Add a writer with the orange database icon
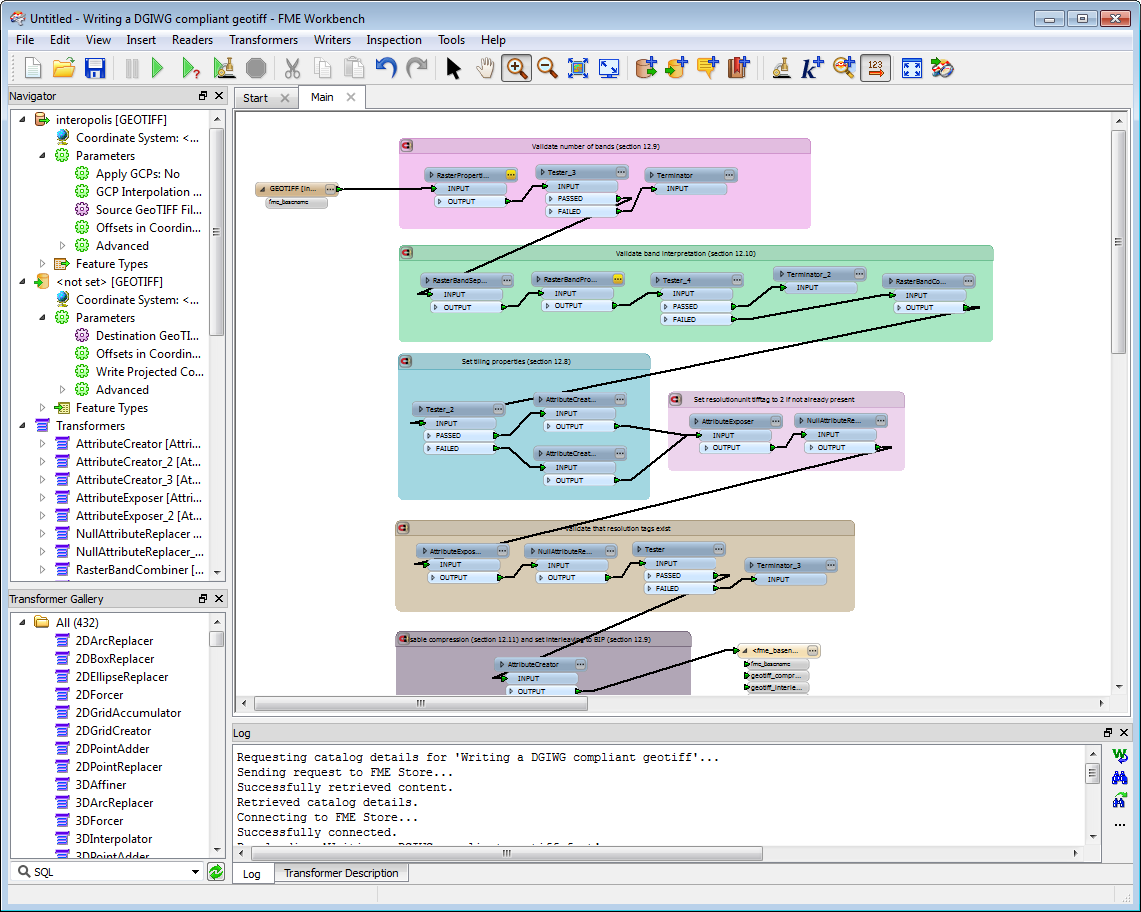Image resolution: width=1141 pixels, height=912 pixels. pyautogui.click(x=677, y=68)
